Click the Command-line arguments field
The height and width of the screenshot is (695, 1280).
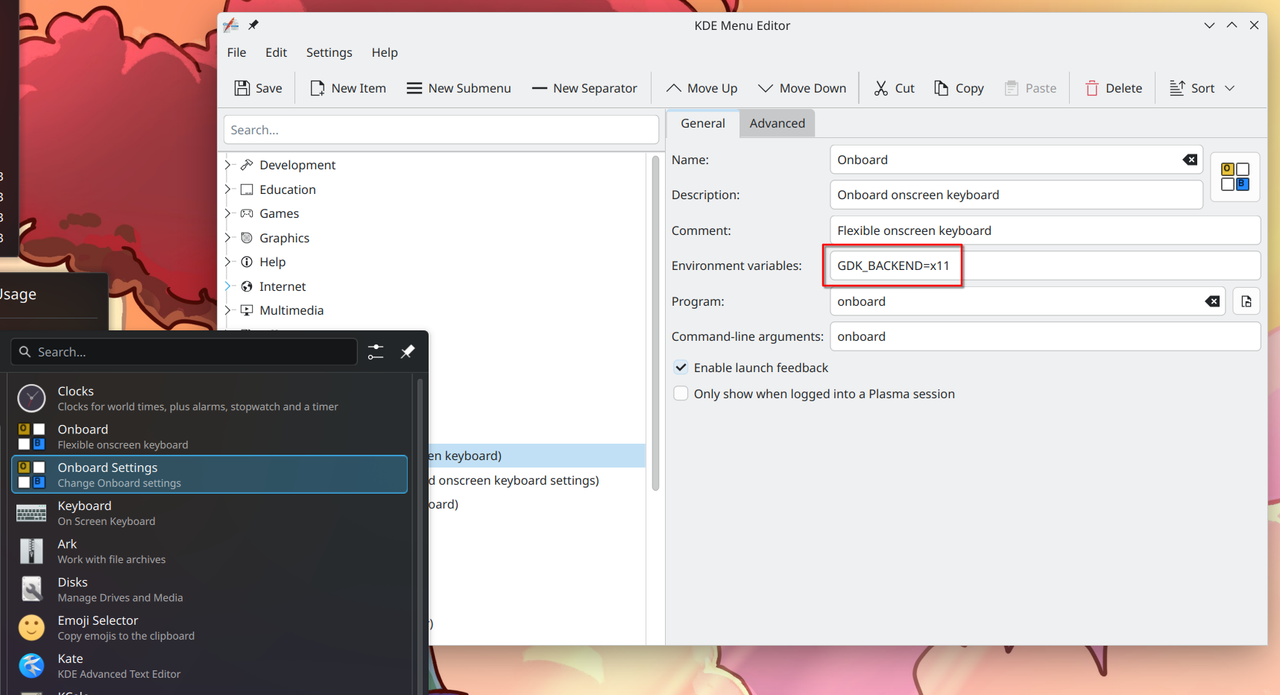1045,337
